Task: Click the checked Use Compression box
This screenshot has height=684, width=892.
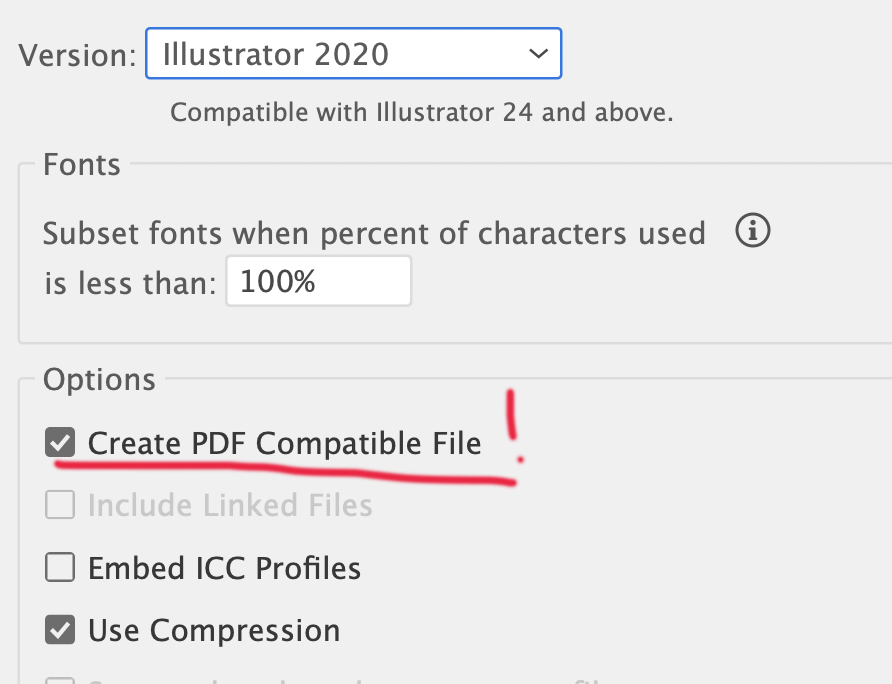Action: click(x=59, y=630)
